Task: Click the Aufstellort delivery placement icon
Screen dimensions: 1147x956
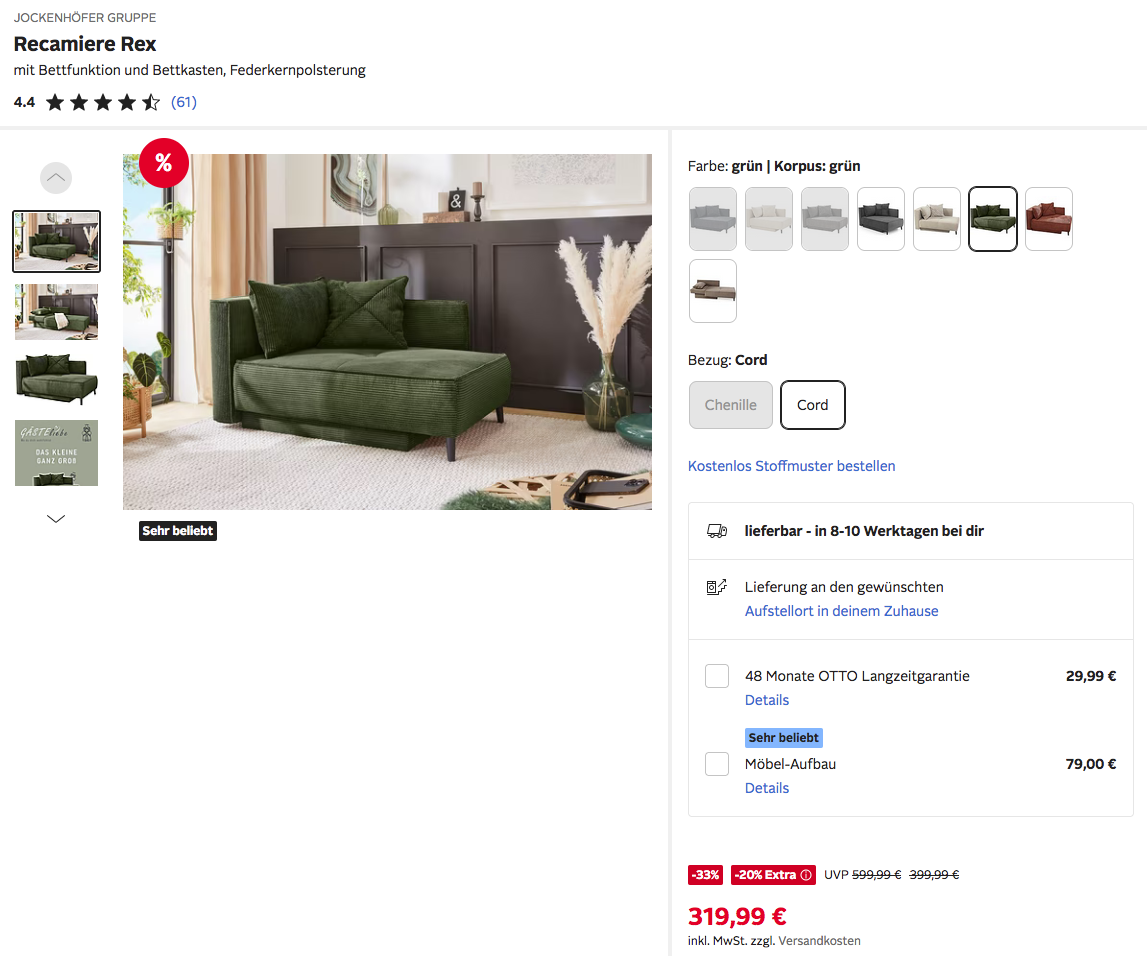Action: click(717, 587)
